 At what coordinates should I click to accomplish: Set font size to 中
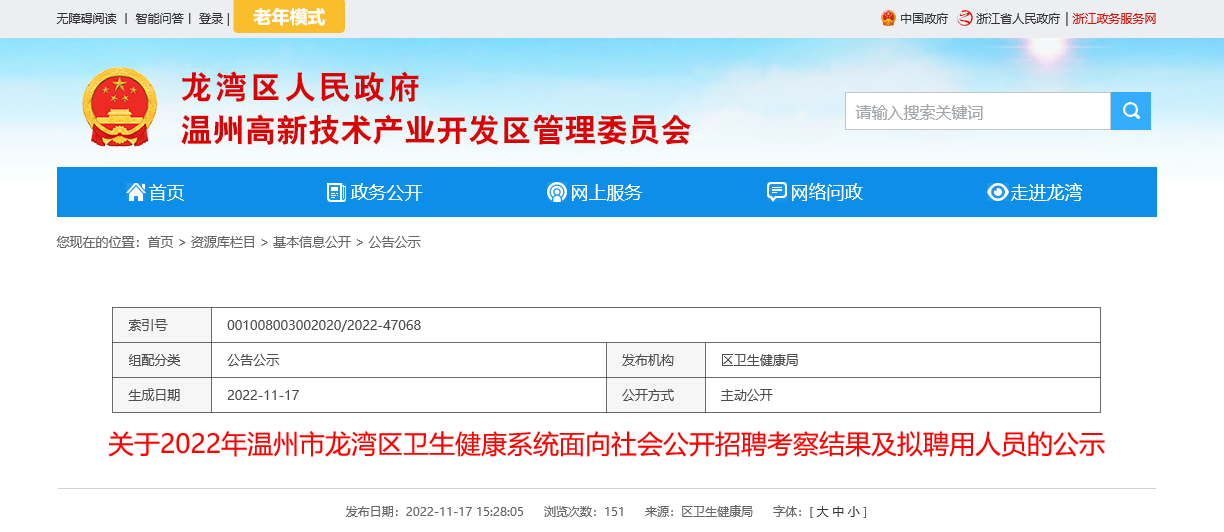pos(837,511)
